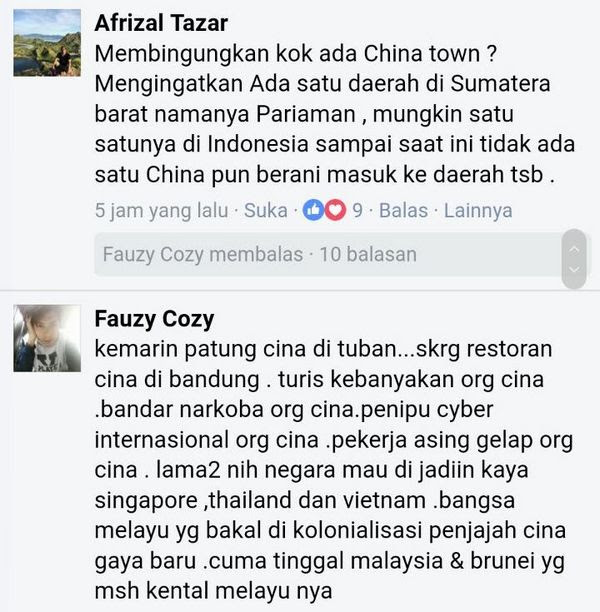Image resolution: width=600 pixels, height=612 pixels.
Task: Click the down chevron on the scroll handle
Action: click(x=574, y=269)
